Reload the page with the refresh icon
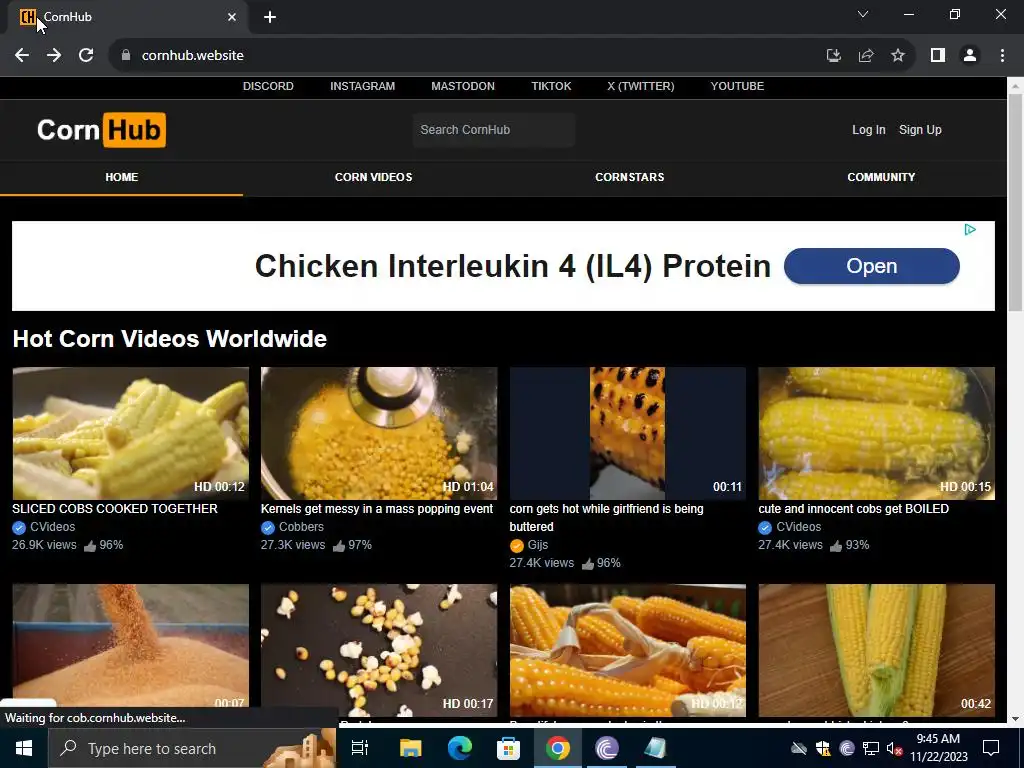1024x768 pixels. click(86, 56)
